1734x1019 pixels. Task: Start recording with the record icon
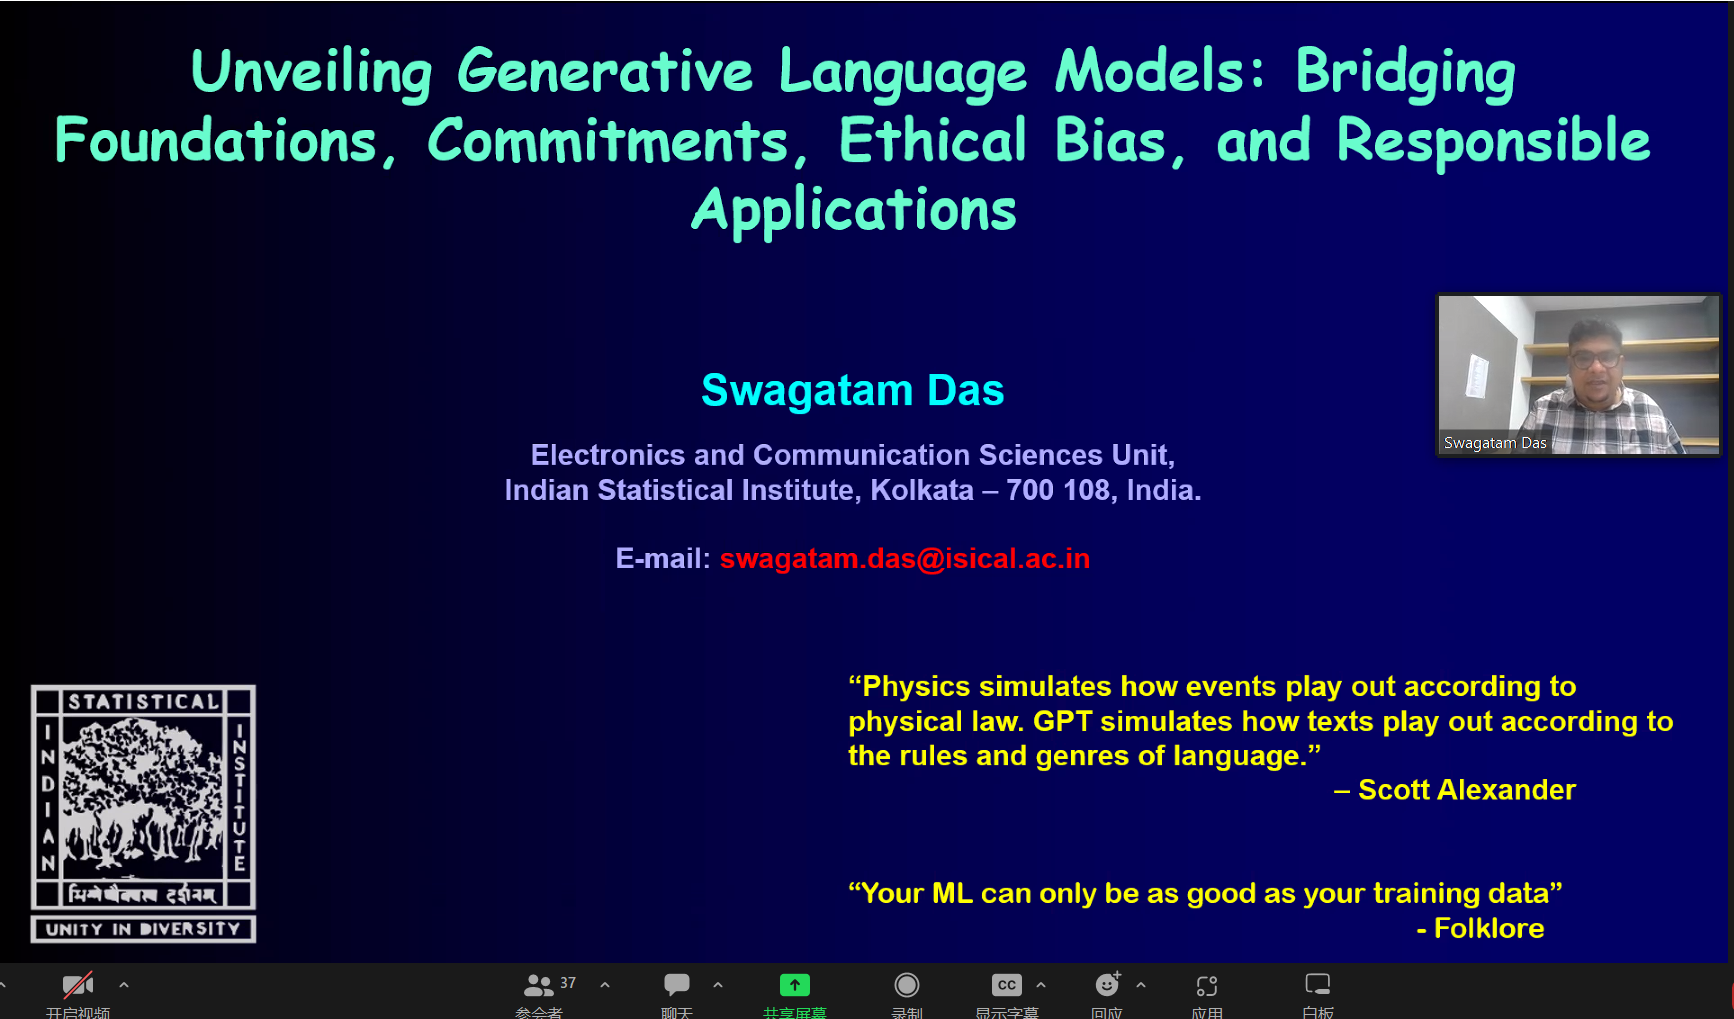tap(907, 985)
